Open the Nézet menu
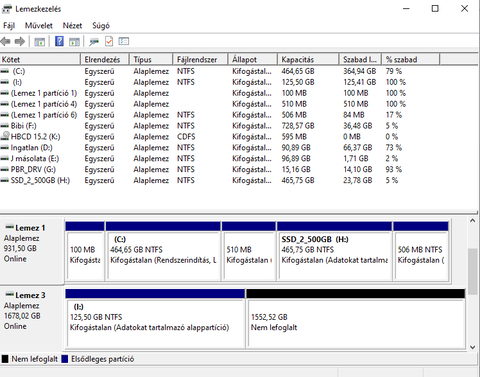The height and width of the screenshot is (377, 480). (x=72, y=26)
